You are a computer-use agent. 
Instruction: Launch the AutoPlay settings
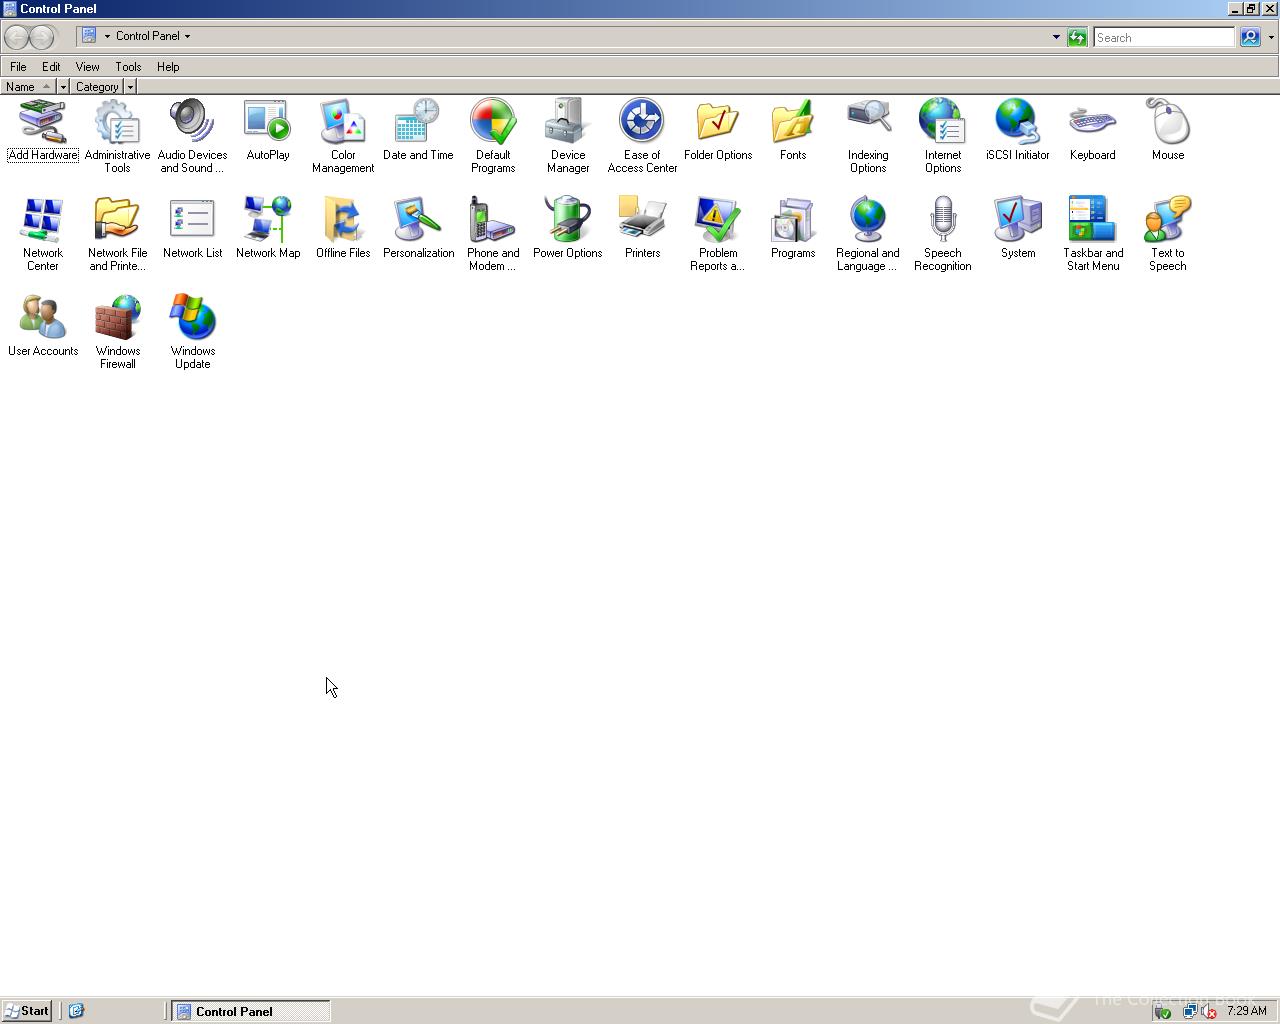pos(268,130)
